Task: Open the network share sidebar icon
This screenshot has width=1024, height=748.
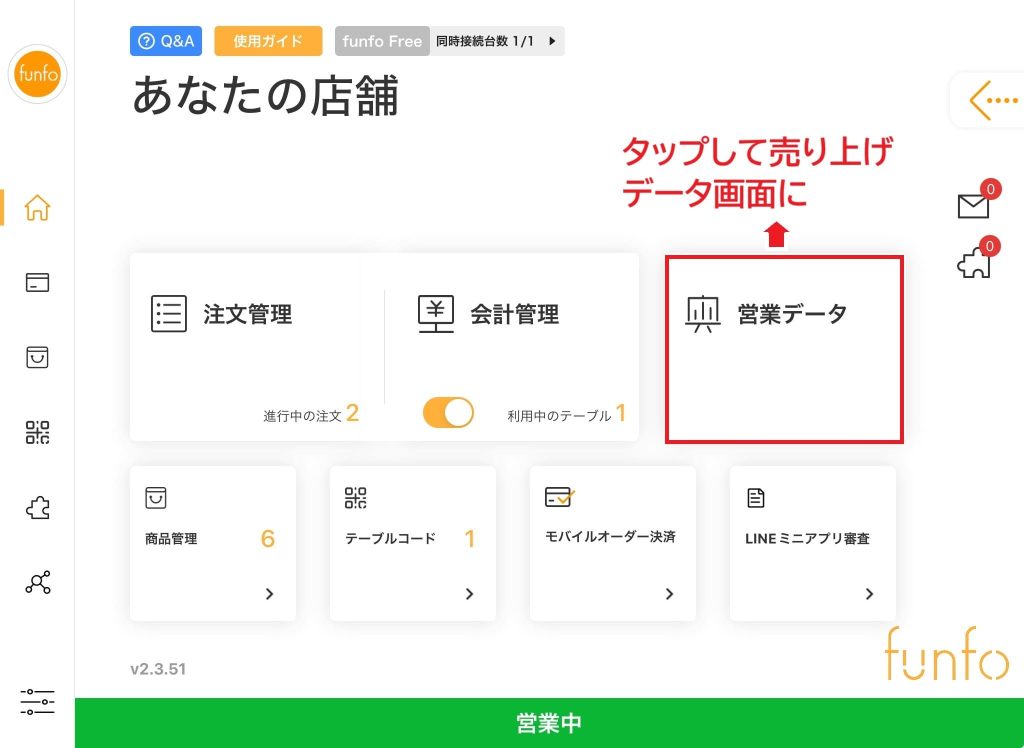Action: pyautogui.click(x=37, y=584)
